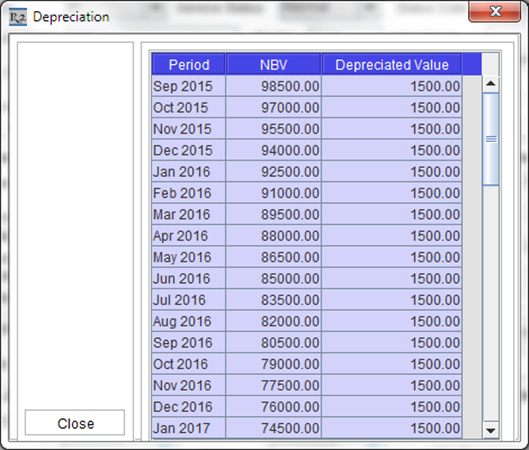Select the NBV column header

273,64
